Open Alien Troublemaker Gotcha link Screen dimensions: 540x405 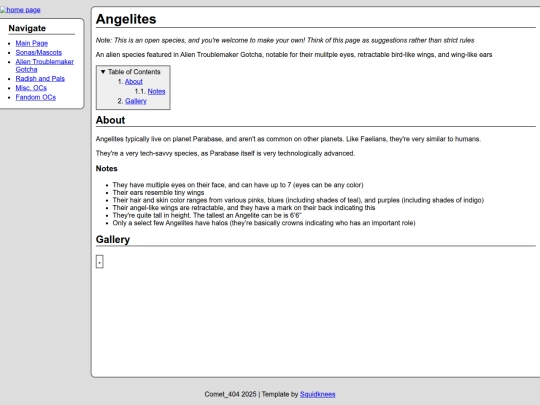(44, 65)
